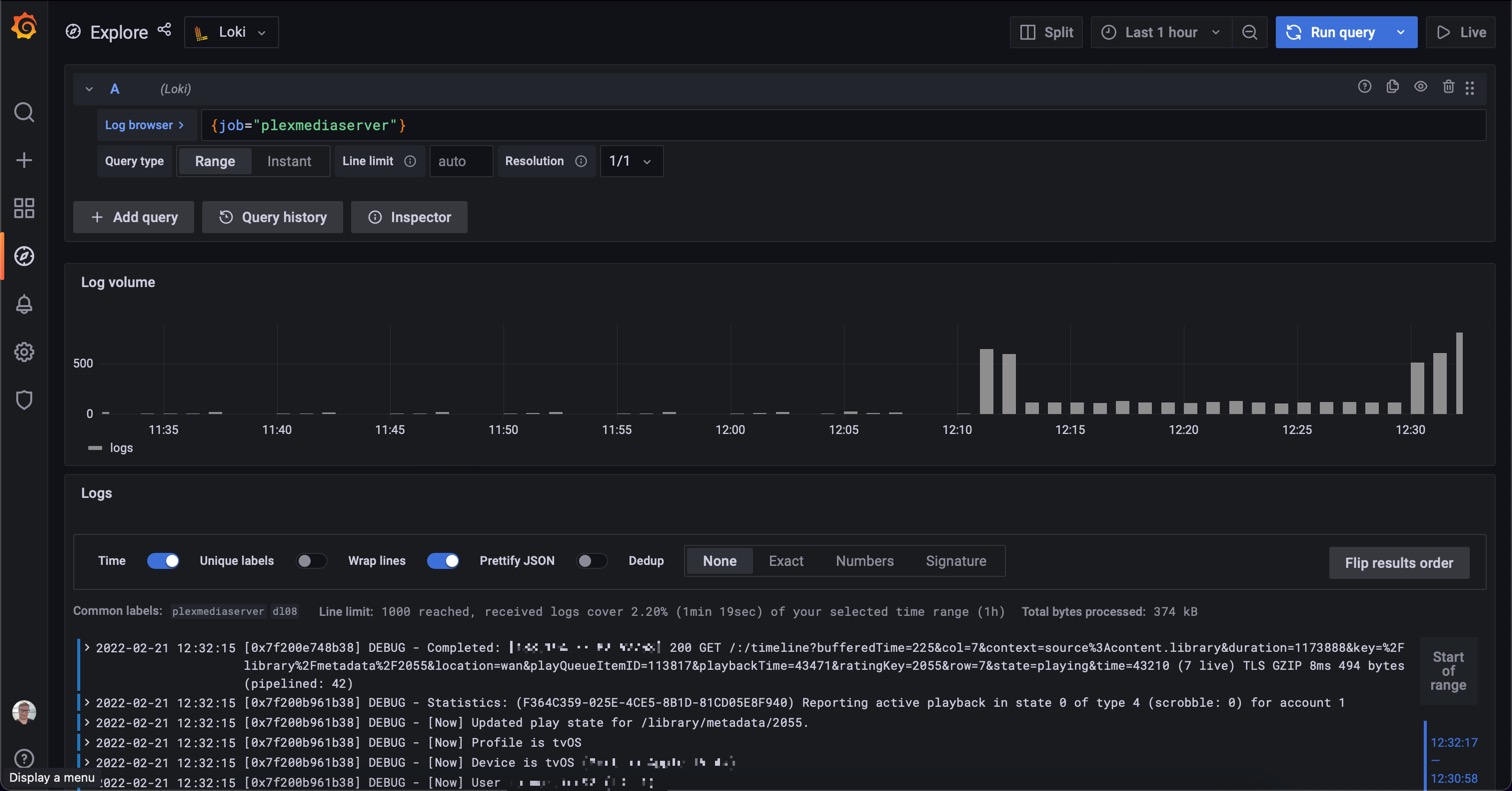
Task: Remove query A with the trash icon
Action: tap(1448, 87)
